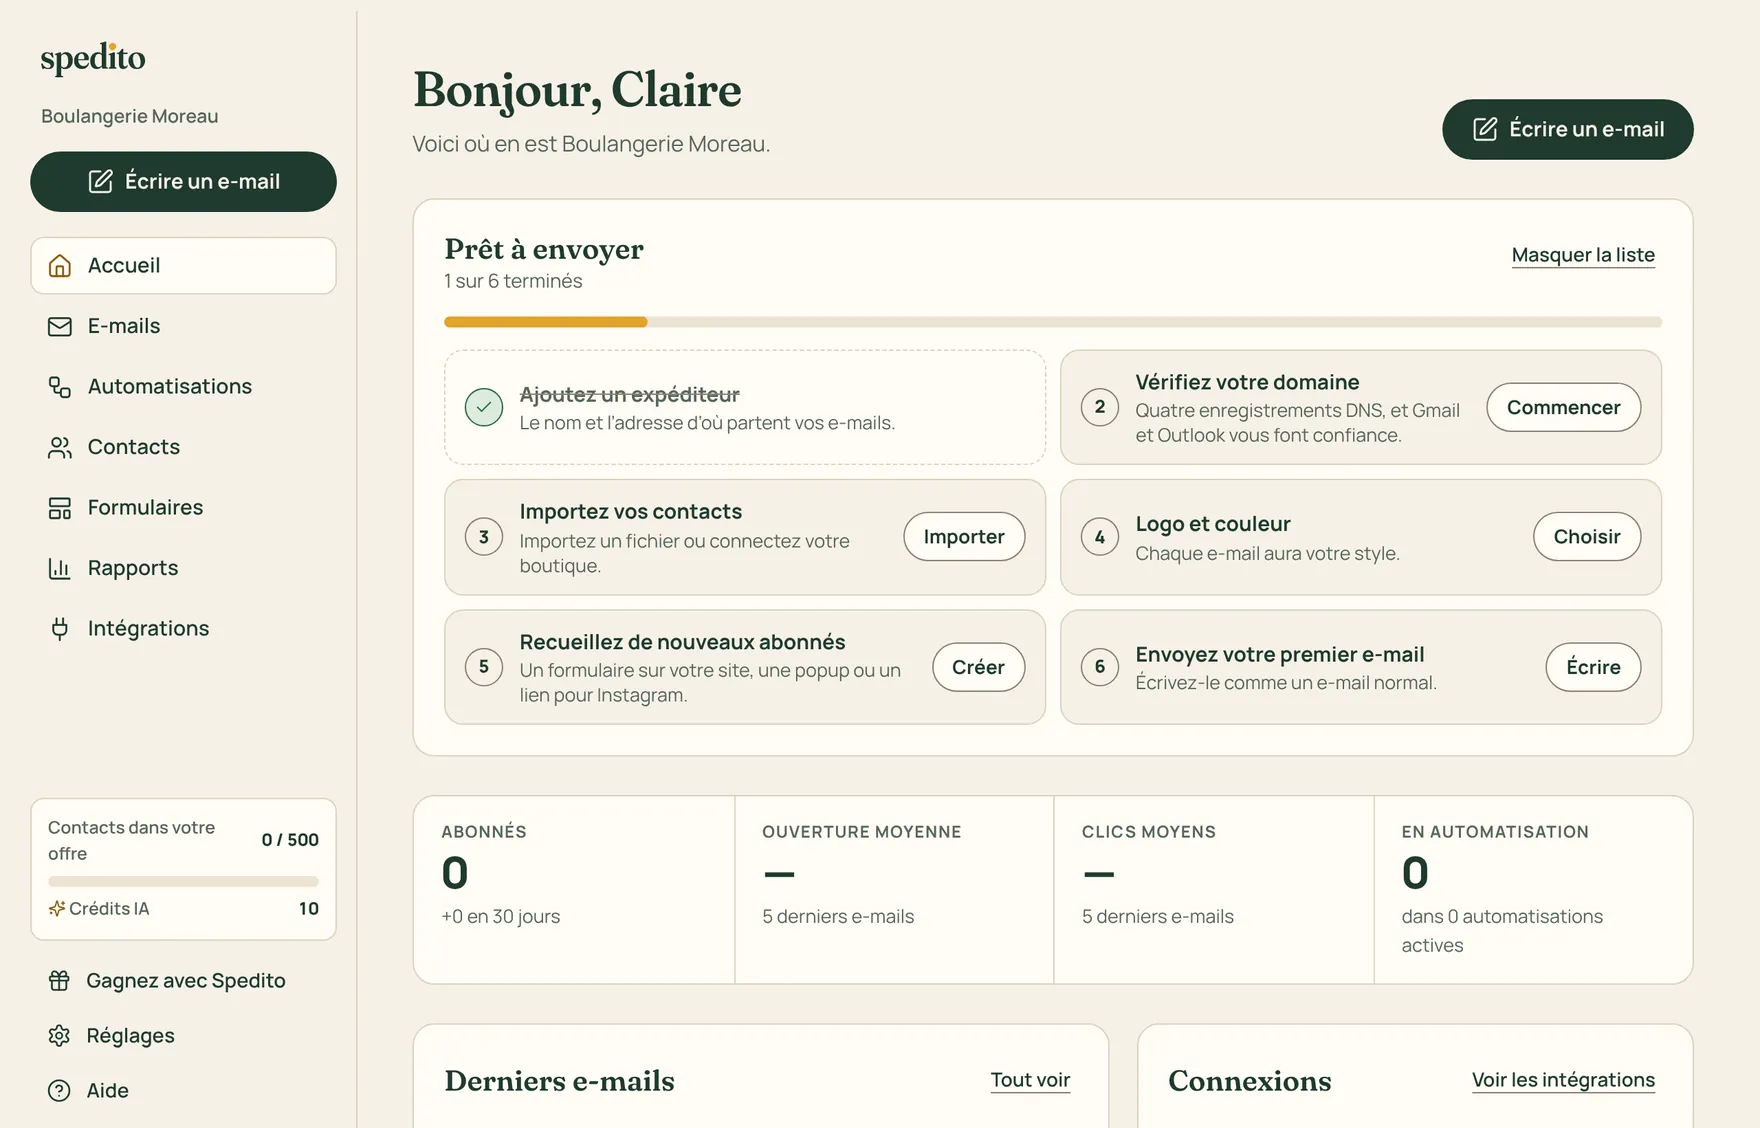
Task: Navigate to Formulaires
Action: pos(183,508)
